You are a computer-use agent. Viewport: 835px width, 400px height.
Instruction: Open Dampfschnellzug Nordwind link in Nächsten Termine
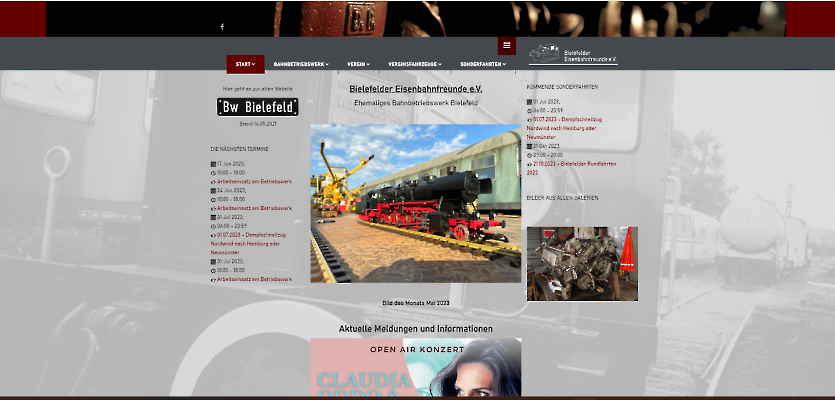tap(249, 243)
